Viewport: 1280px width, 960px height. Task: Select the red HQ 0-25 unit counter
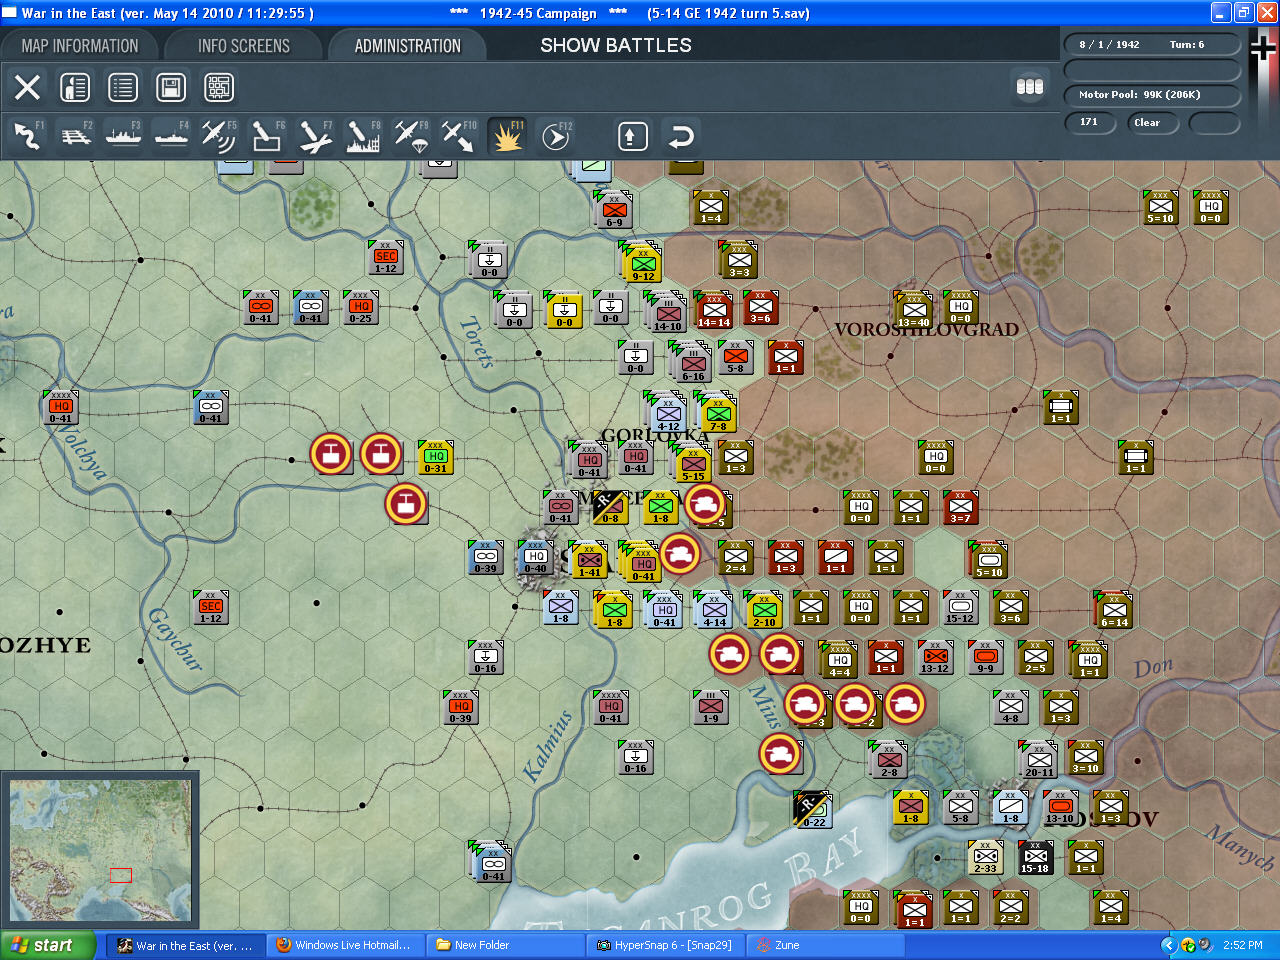(x=361, y=307)
